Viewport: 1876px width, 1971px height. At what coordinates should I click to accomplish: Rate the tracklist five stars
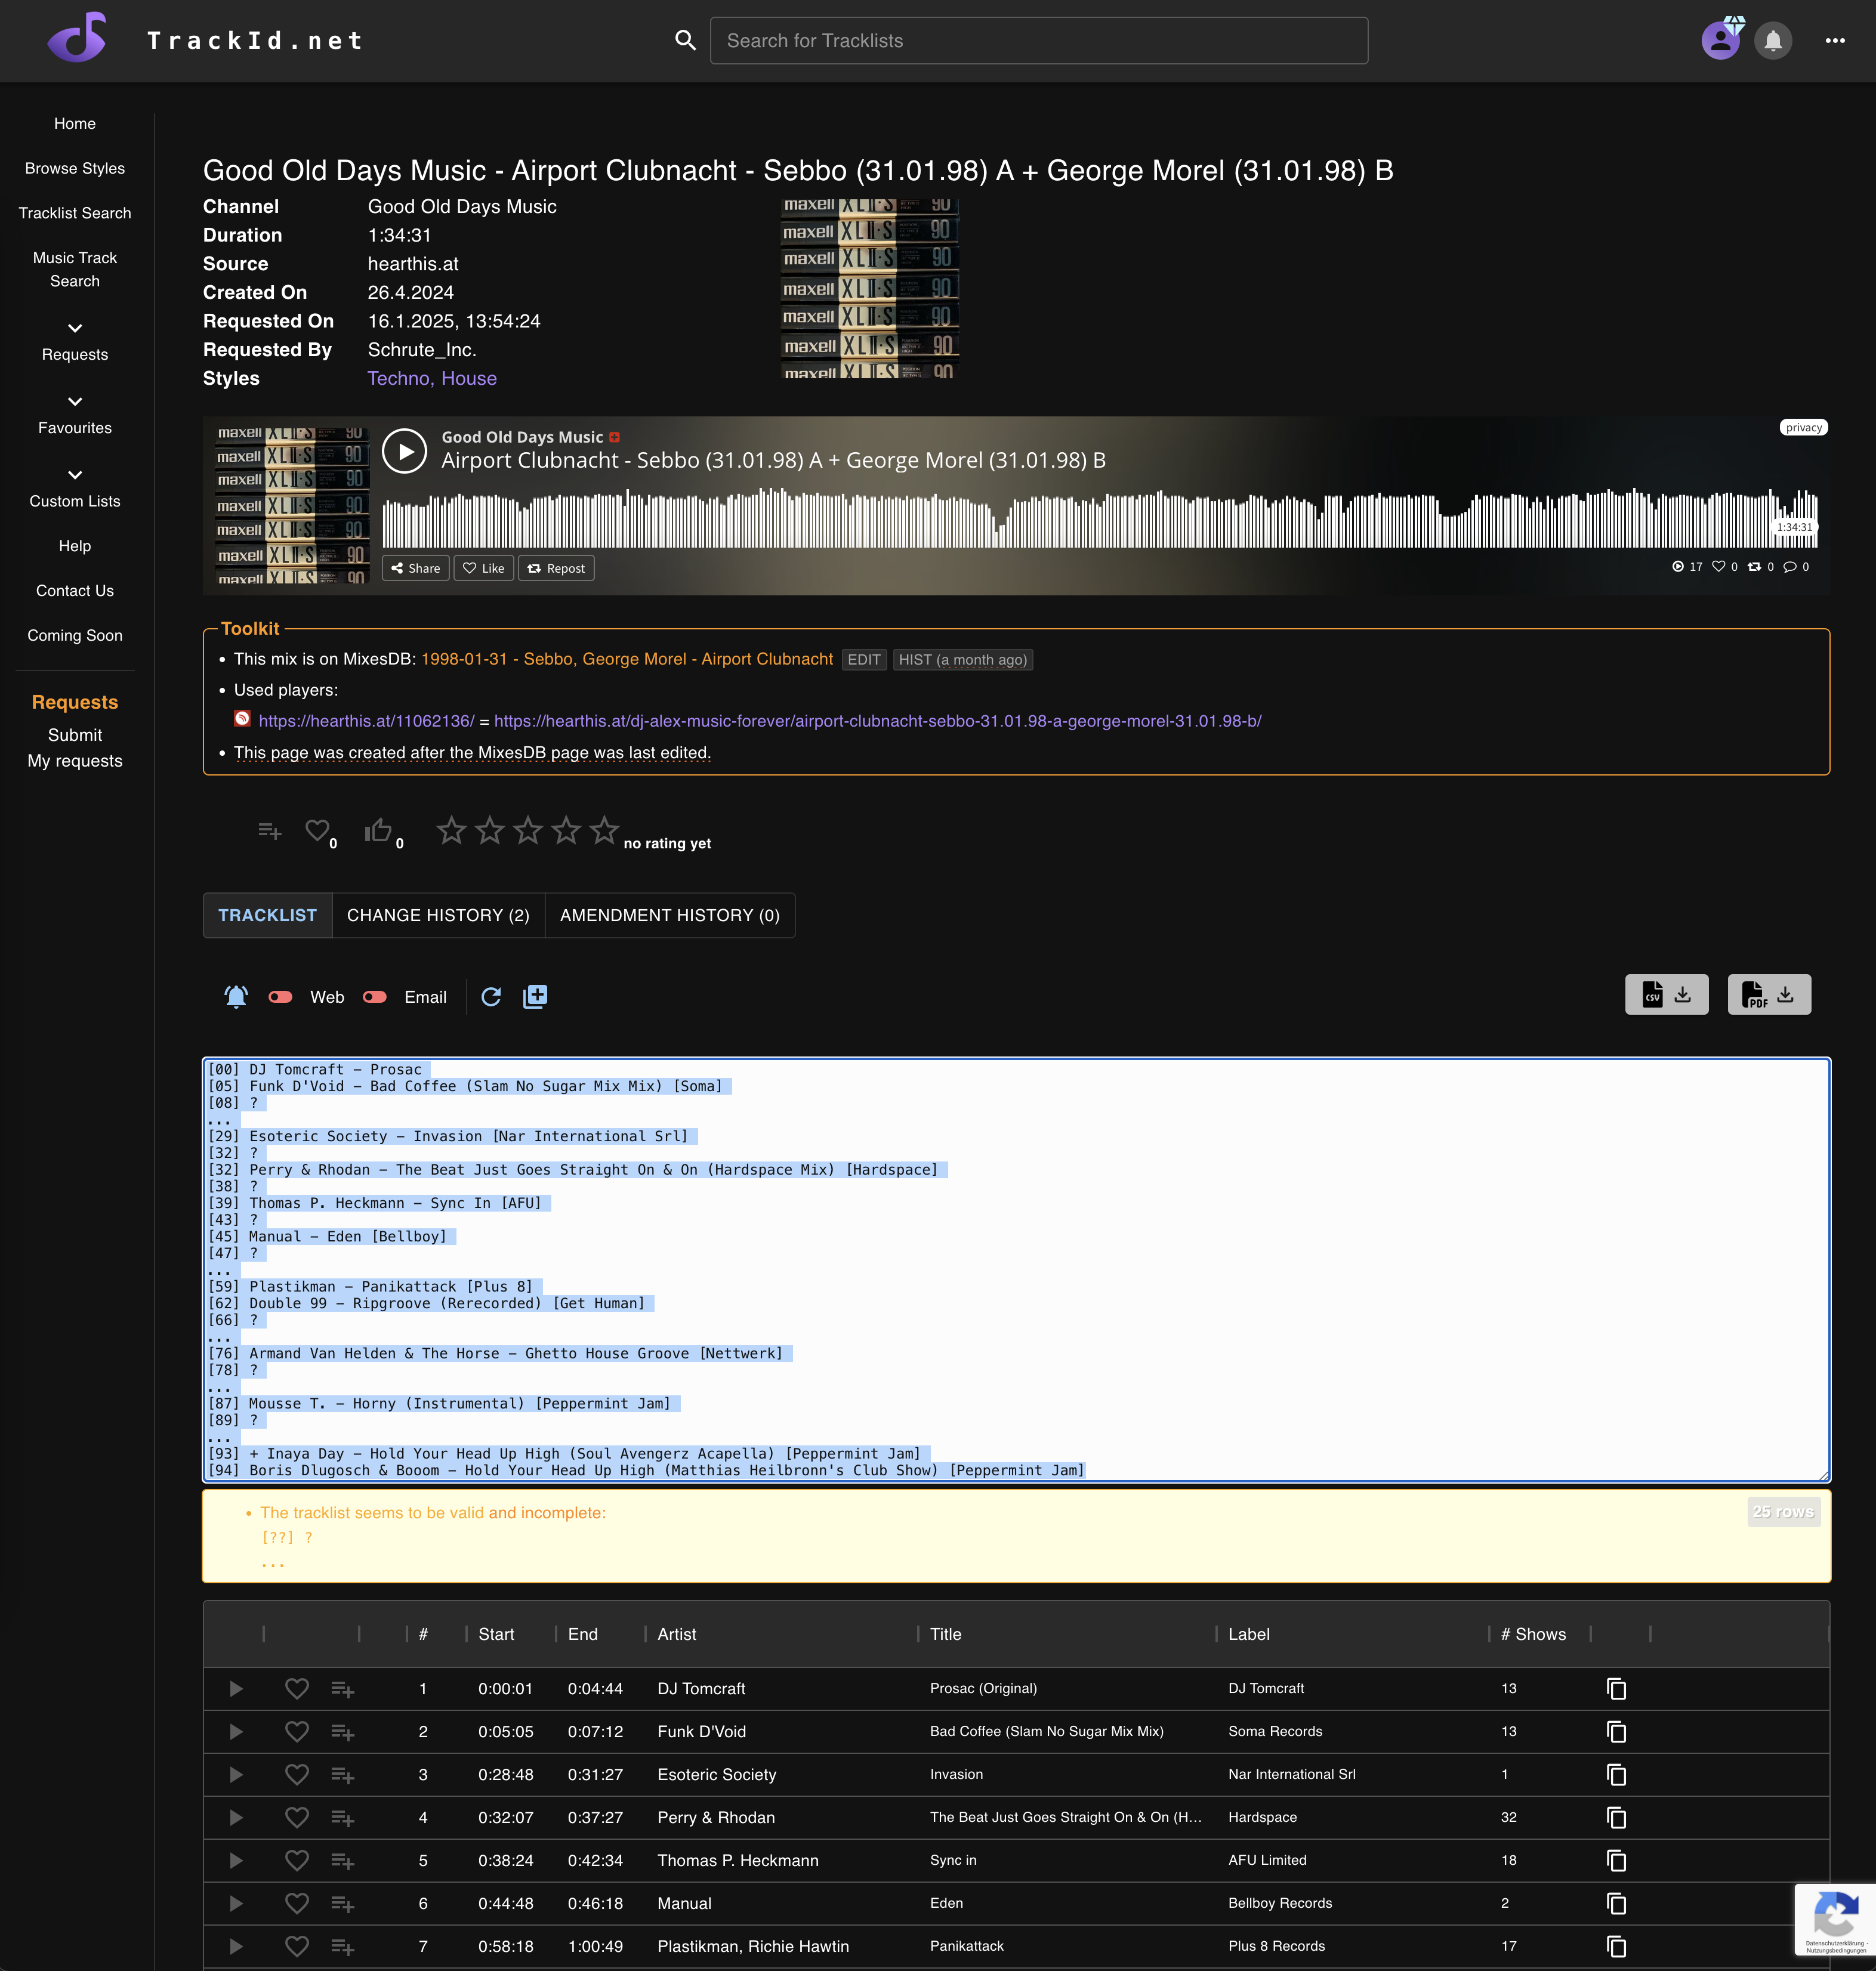[604, 830]
